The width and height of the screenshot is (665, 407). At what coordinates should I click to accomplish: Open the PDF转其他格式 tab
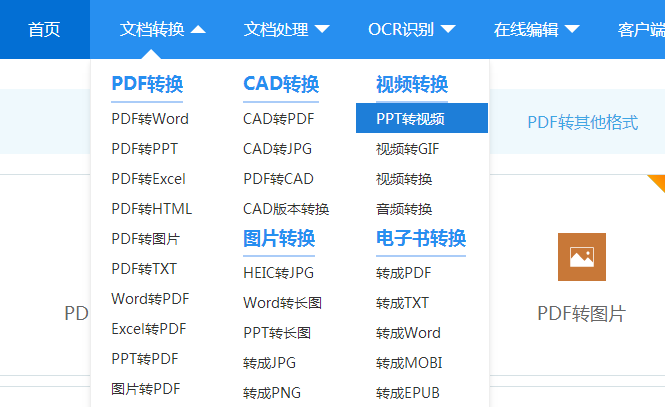(x=583, y=123)
